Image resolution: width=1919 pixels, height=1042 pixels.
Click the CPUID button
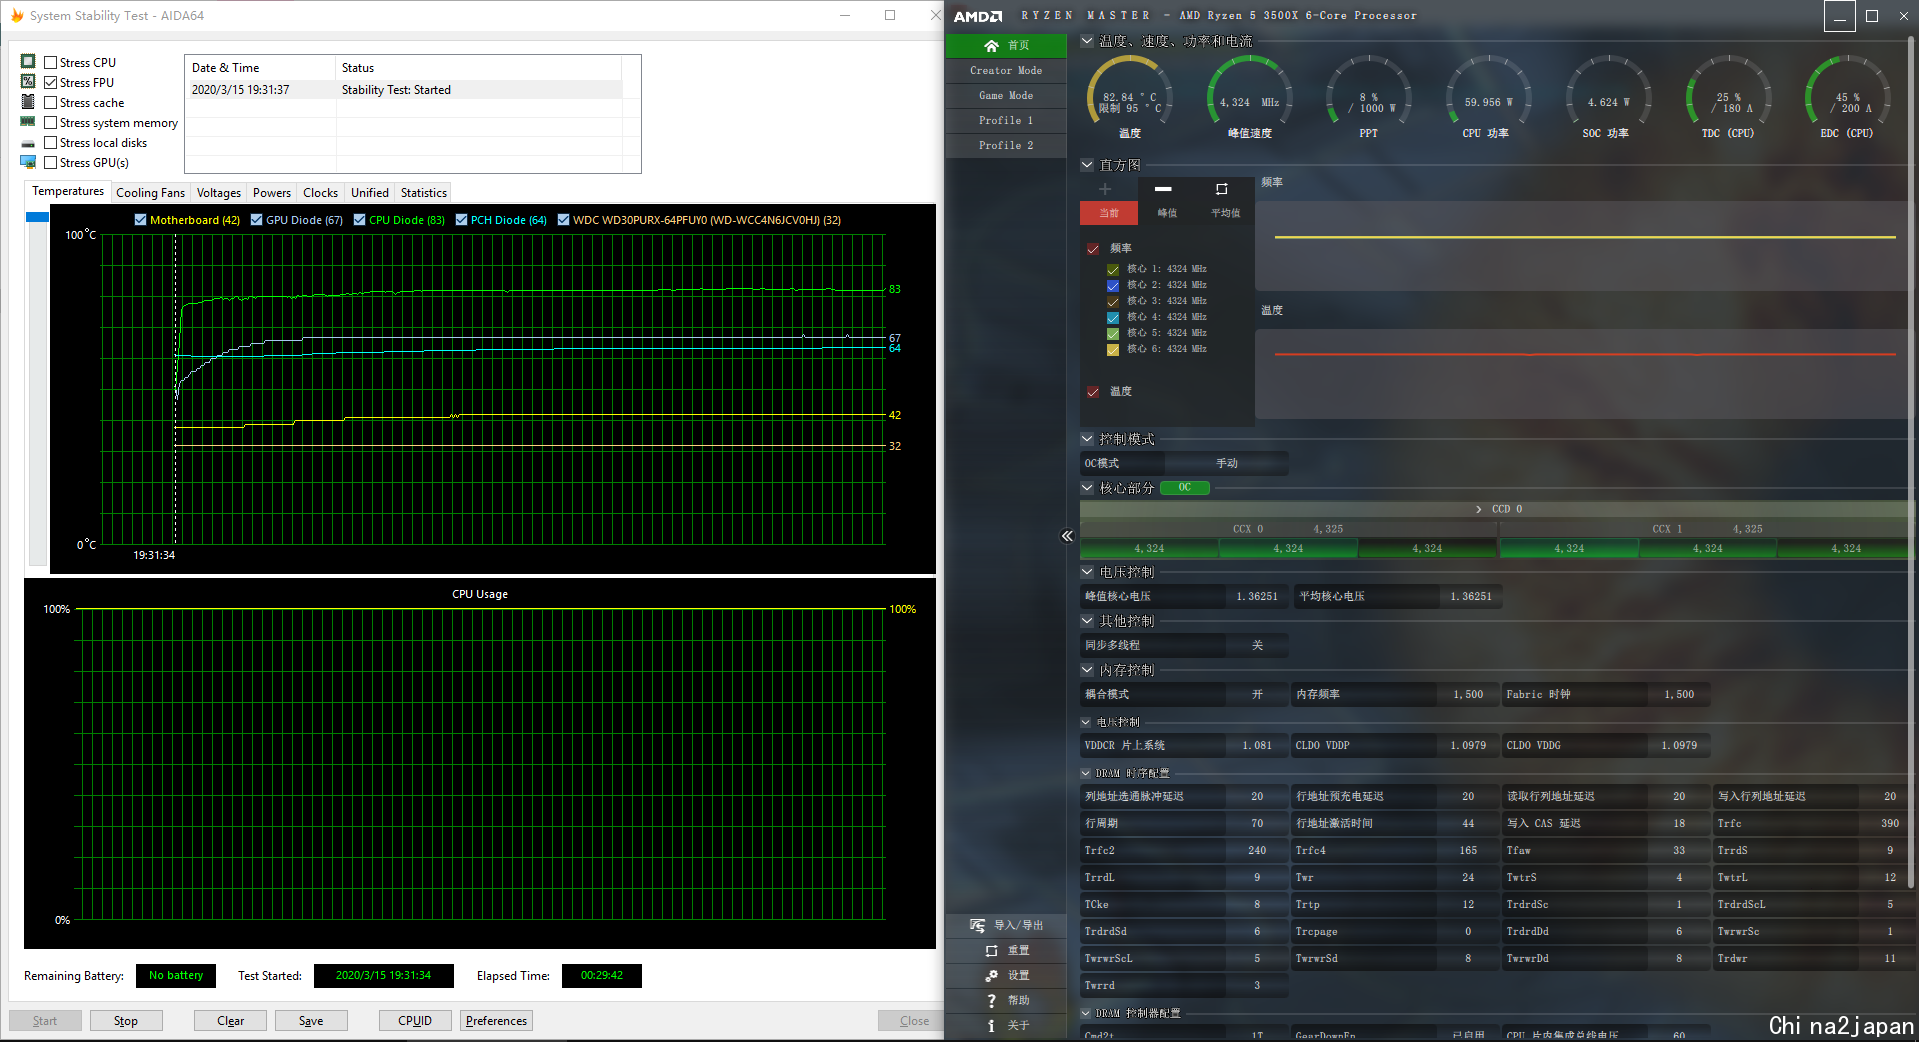coord(415,1021)
